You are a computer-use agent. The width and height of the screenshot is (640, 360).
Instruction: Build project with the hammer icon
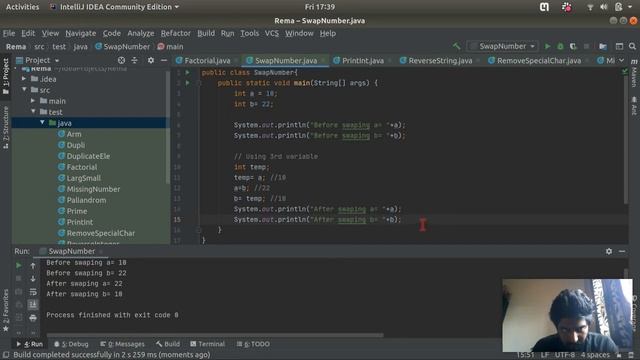(456, 47)
